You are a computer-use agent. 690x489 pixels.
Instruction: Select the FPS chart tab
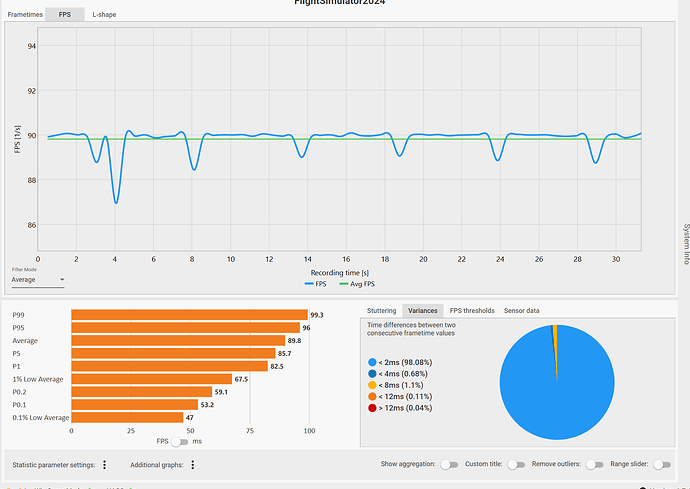click(x=65, y=15)
